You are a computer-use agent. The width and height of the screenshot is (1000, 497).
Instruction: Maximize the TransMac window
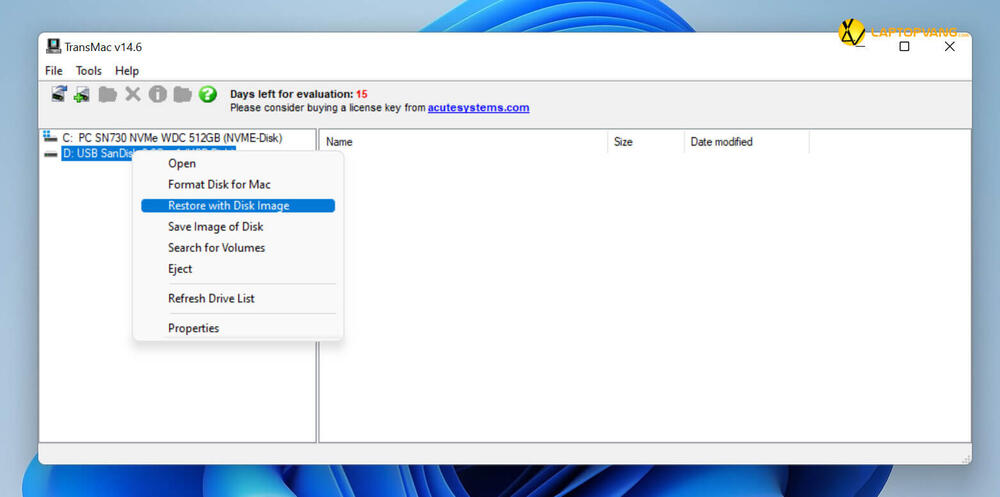click(904, 47)
